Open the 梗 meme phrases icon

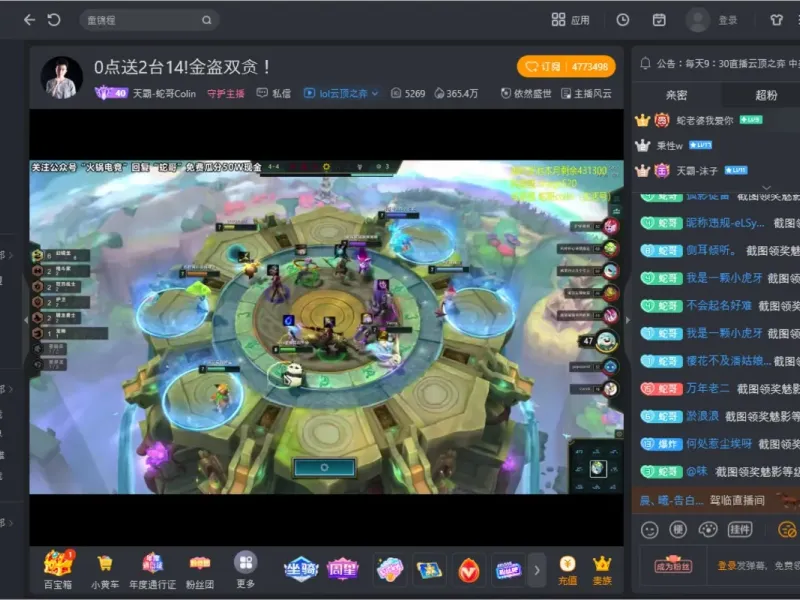(x=678, y=530)
